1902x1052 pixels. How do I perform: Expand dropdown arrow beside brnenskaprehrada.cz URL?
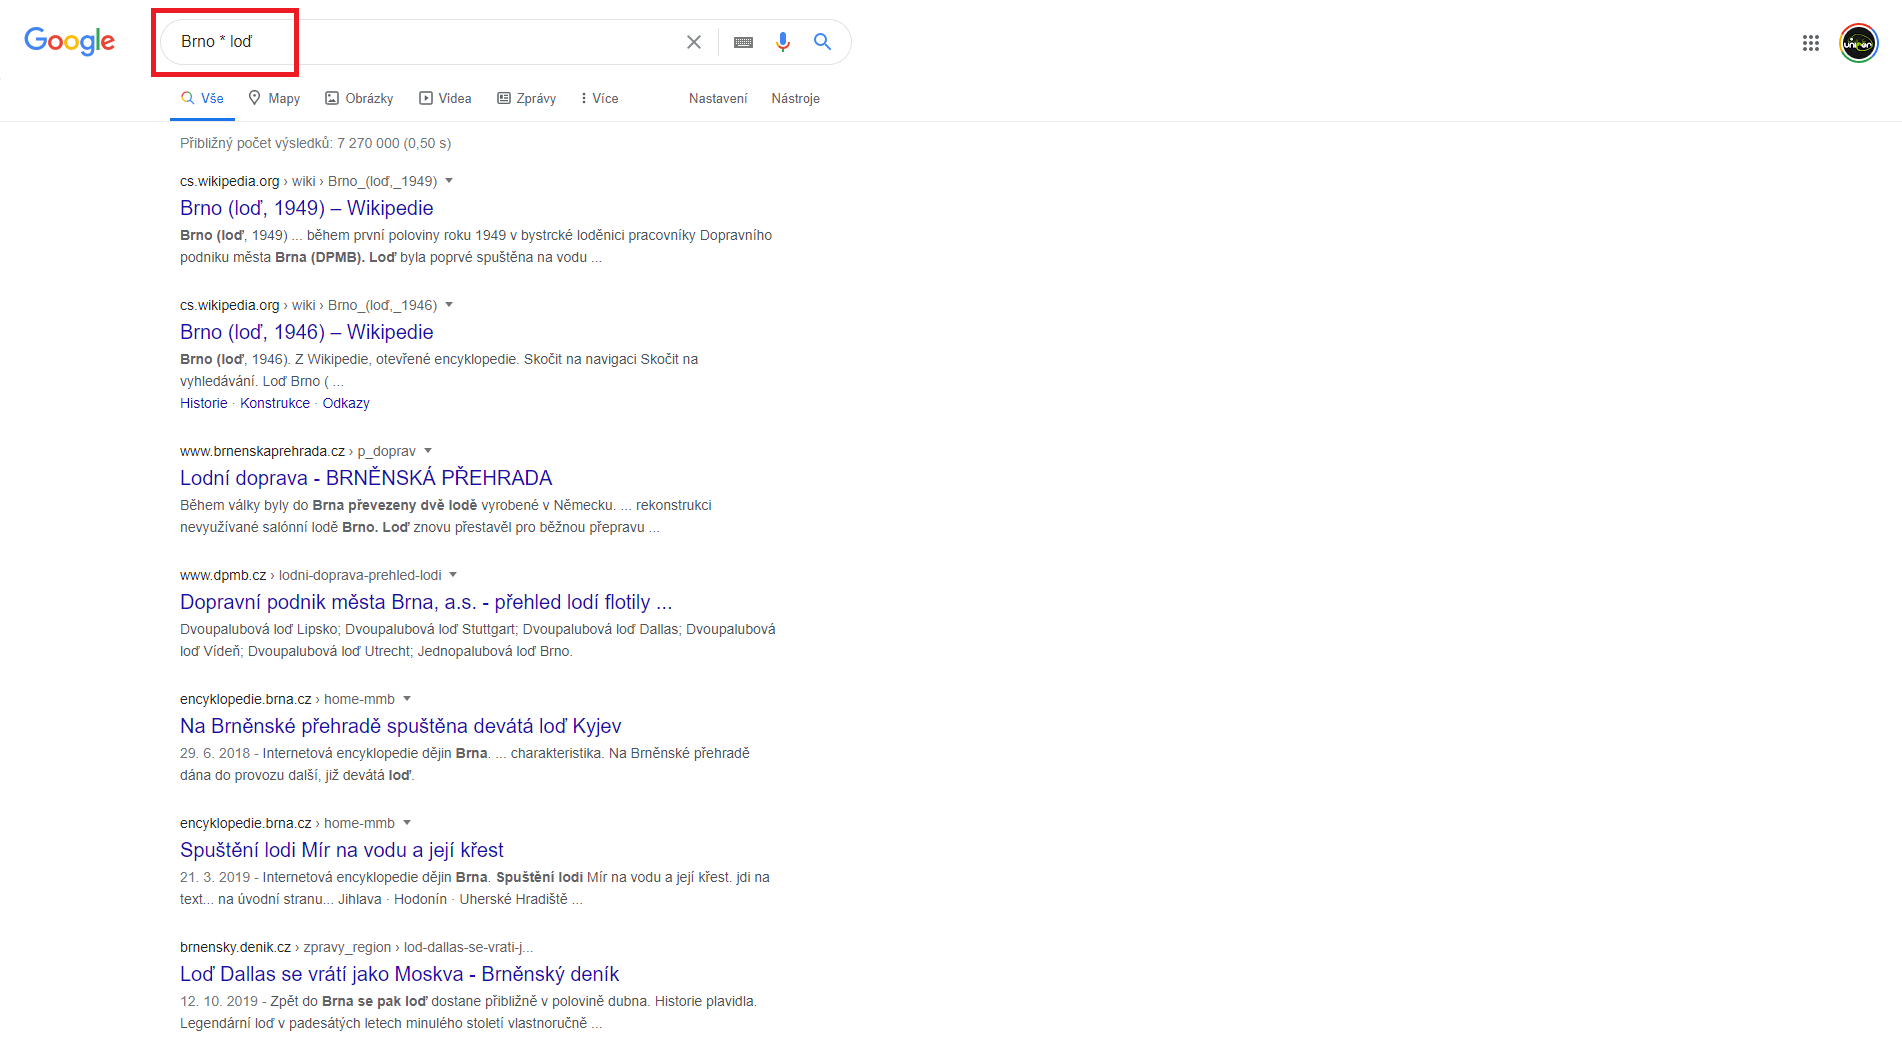pyautogui.click(x=428, y=451)
